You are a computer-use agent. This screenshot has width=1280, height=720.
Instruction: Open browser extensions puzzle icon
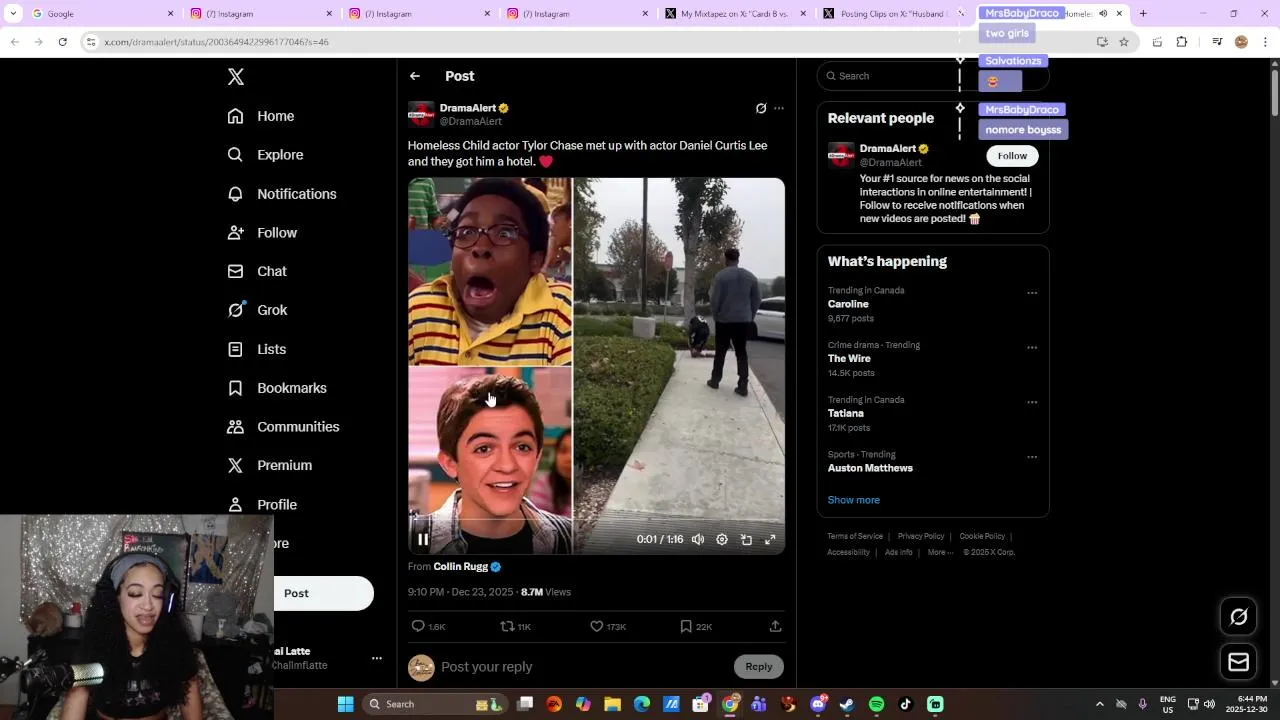(x=1181, y=42)
